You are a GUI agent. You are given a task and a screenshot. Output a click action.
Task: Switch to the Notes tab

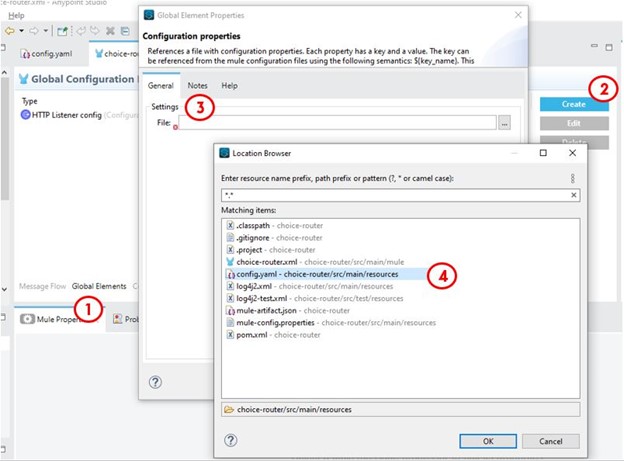[197, 86]
